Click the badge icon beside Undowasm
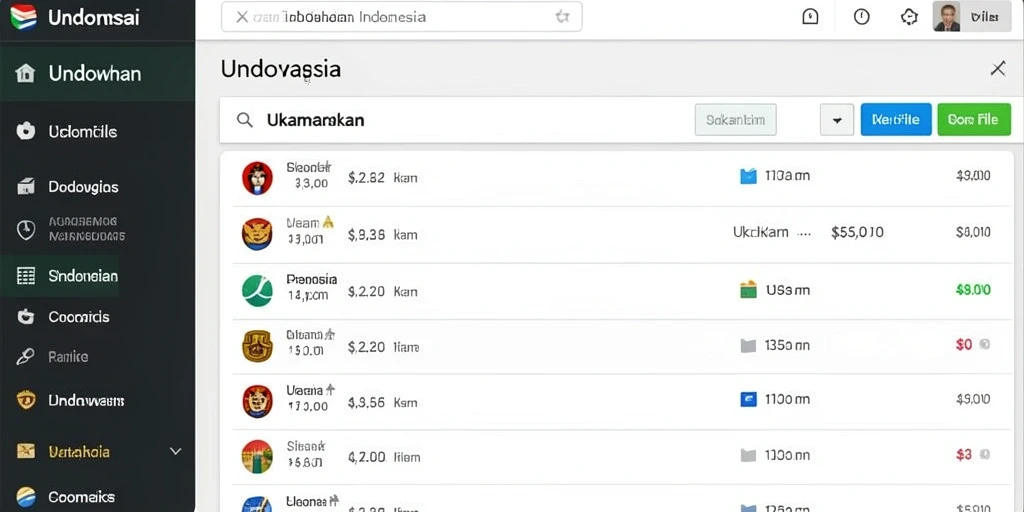 click(x=25, y=400)
